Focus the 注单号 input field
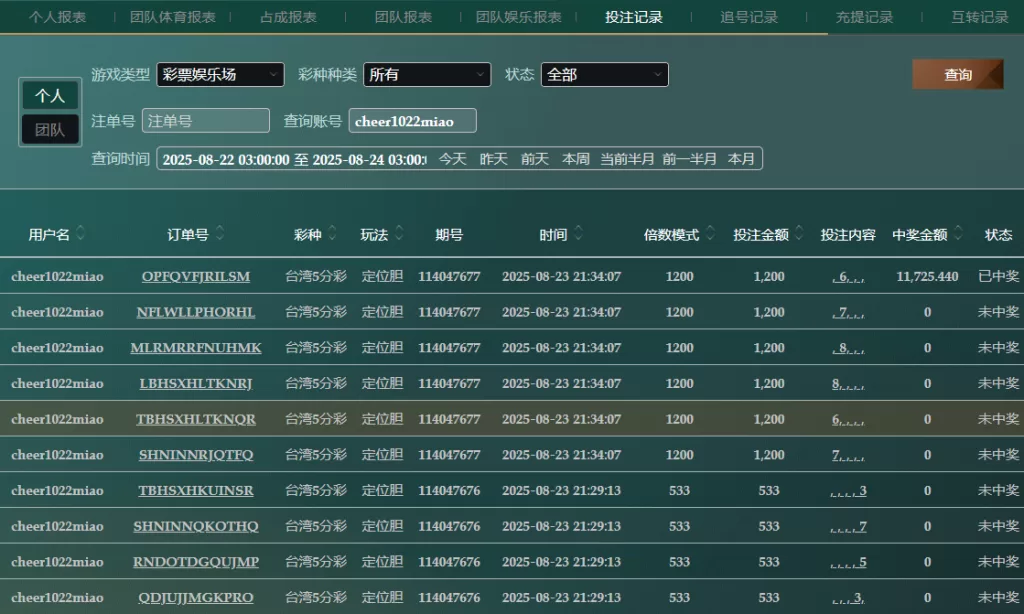 click(x=206, y=121)
